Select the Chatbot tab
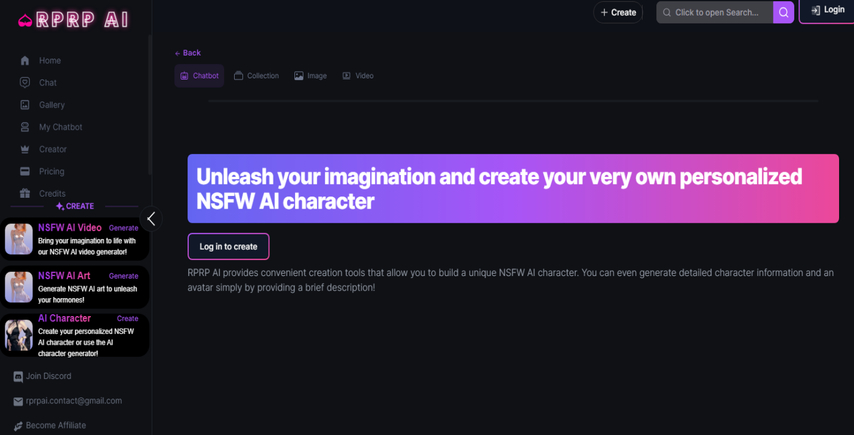Screen dimensions: 854x435 coord(199,76)
